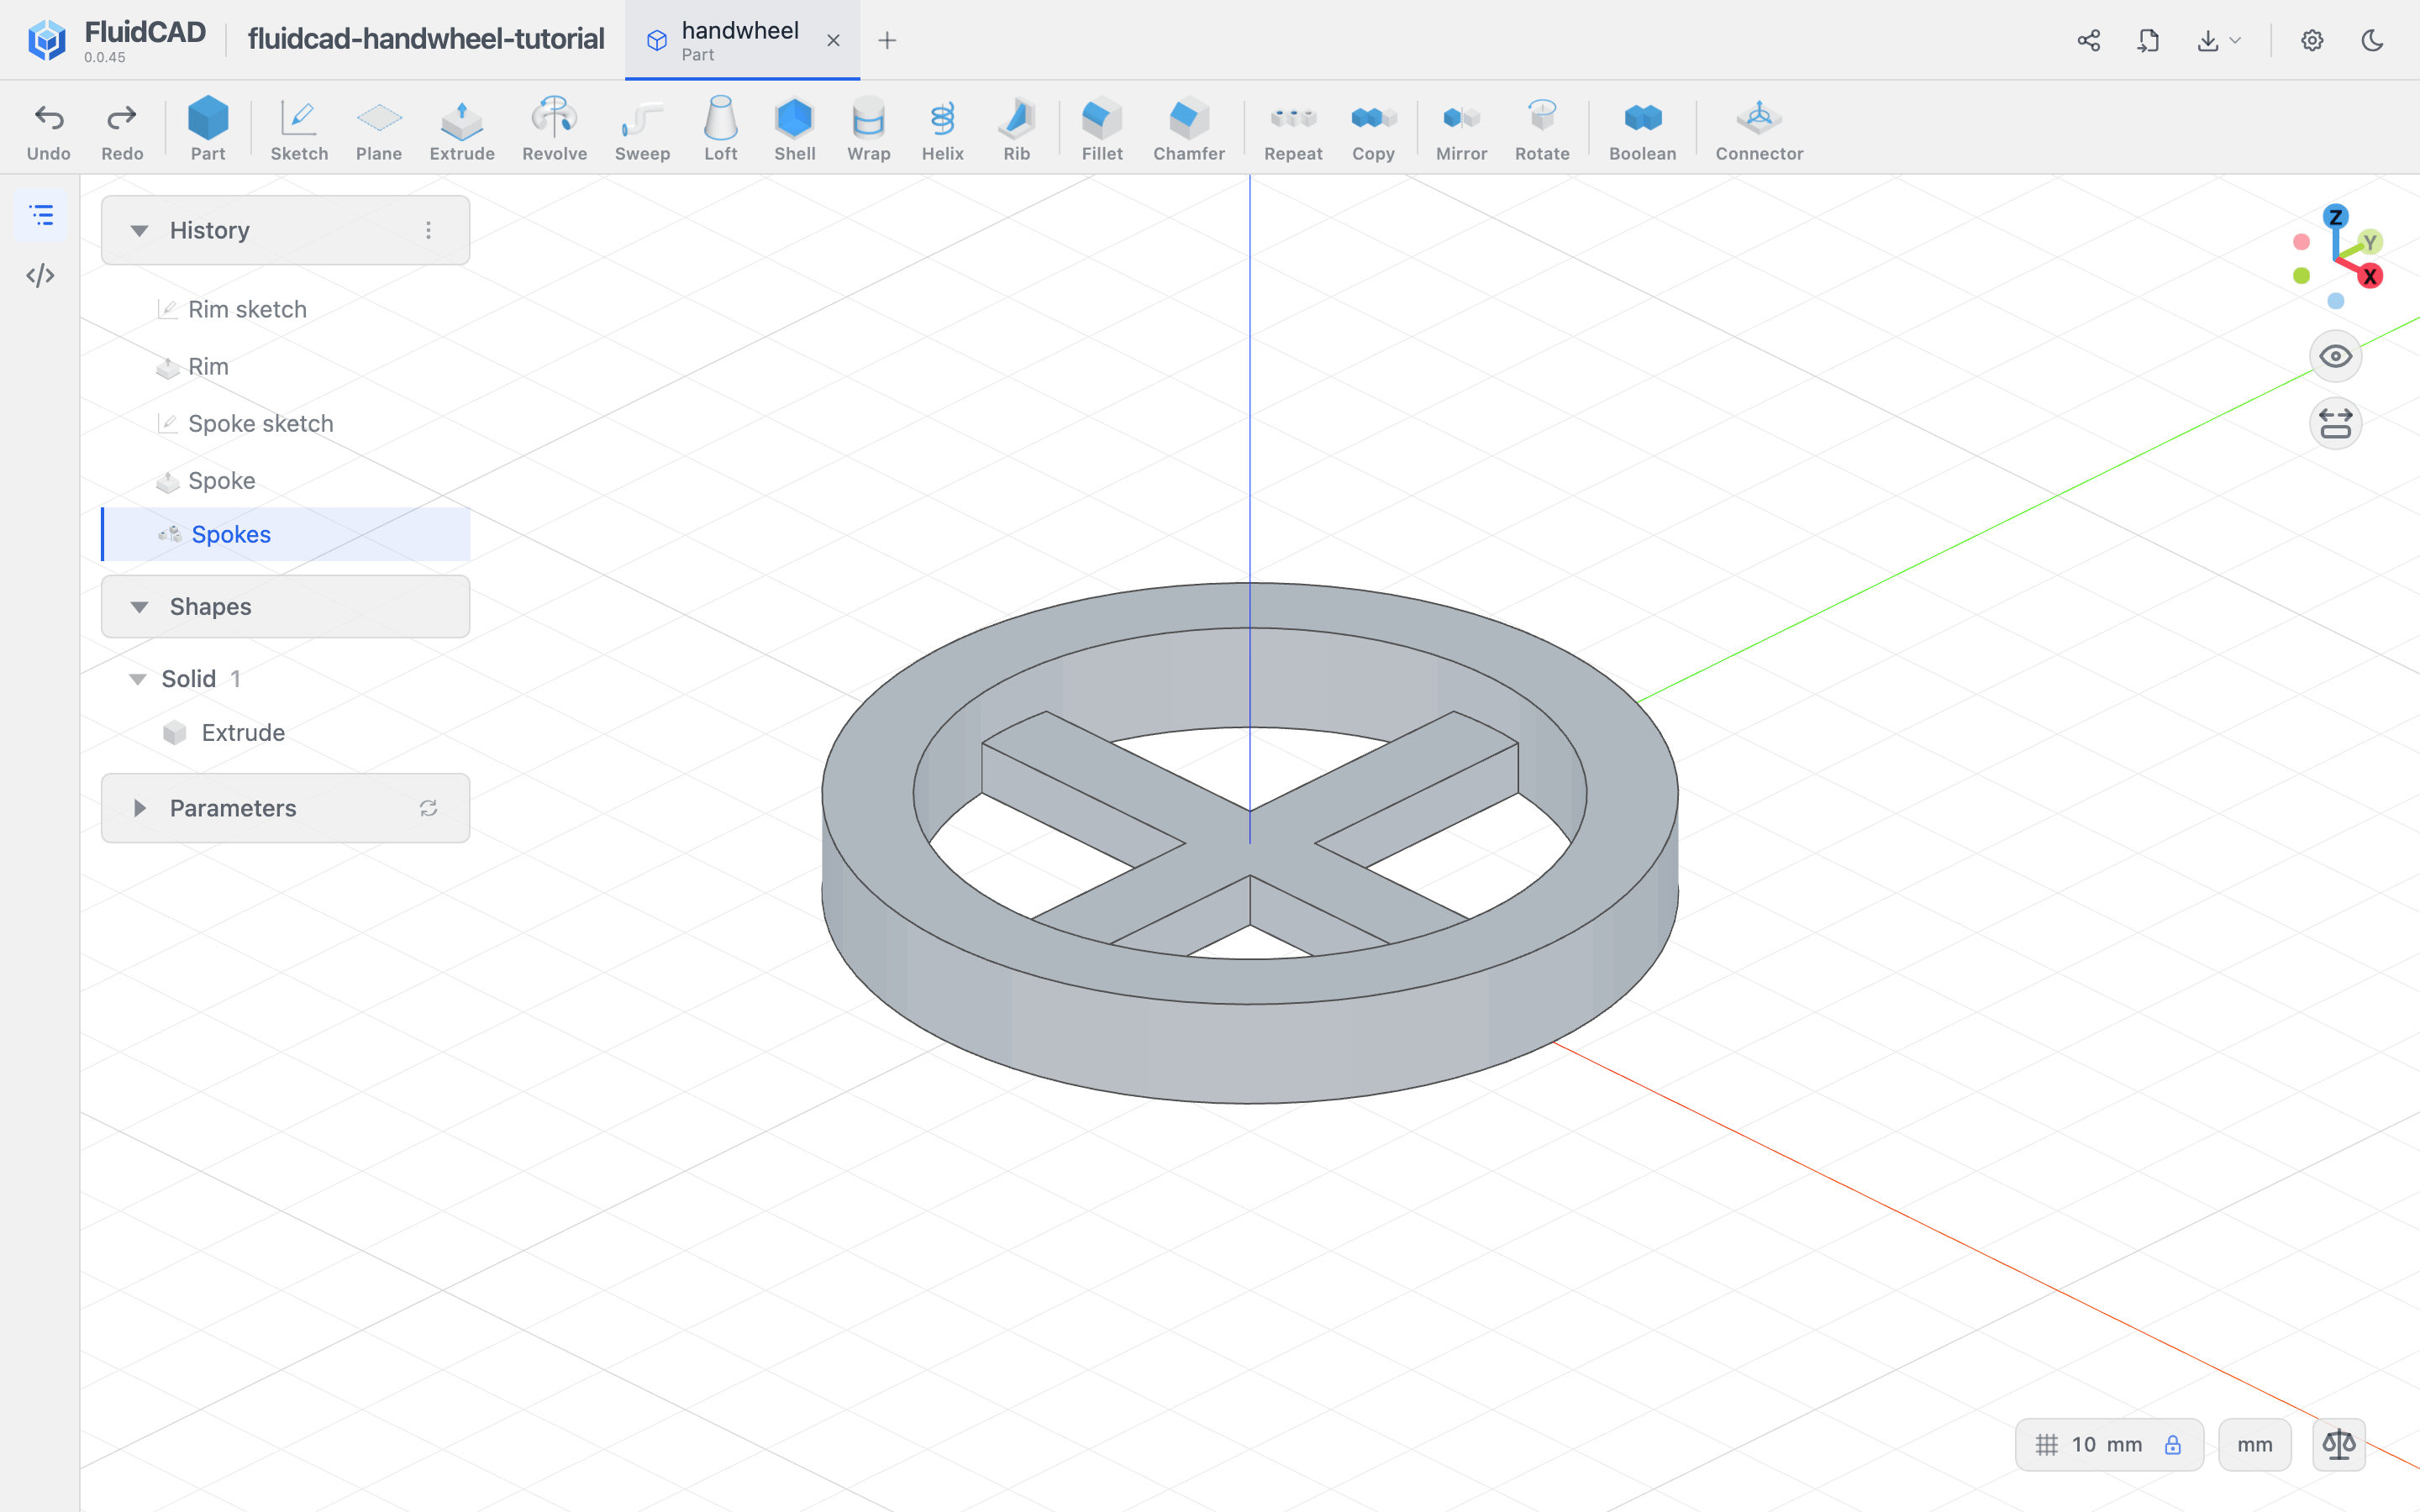Apply the Chamfer tool
Screen dimensions: 2420x1512
pyautogui.click(x=1189, y=129)
